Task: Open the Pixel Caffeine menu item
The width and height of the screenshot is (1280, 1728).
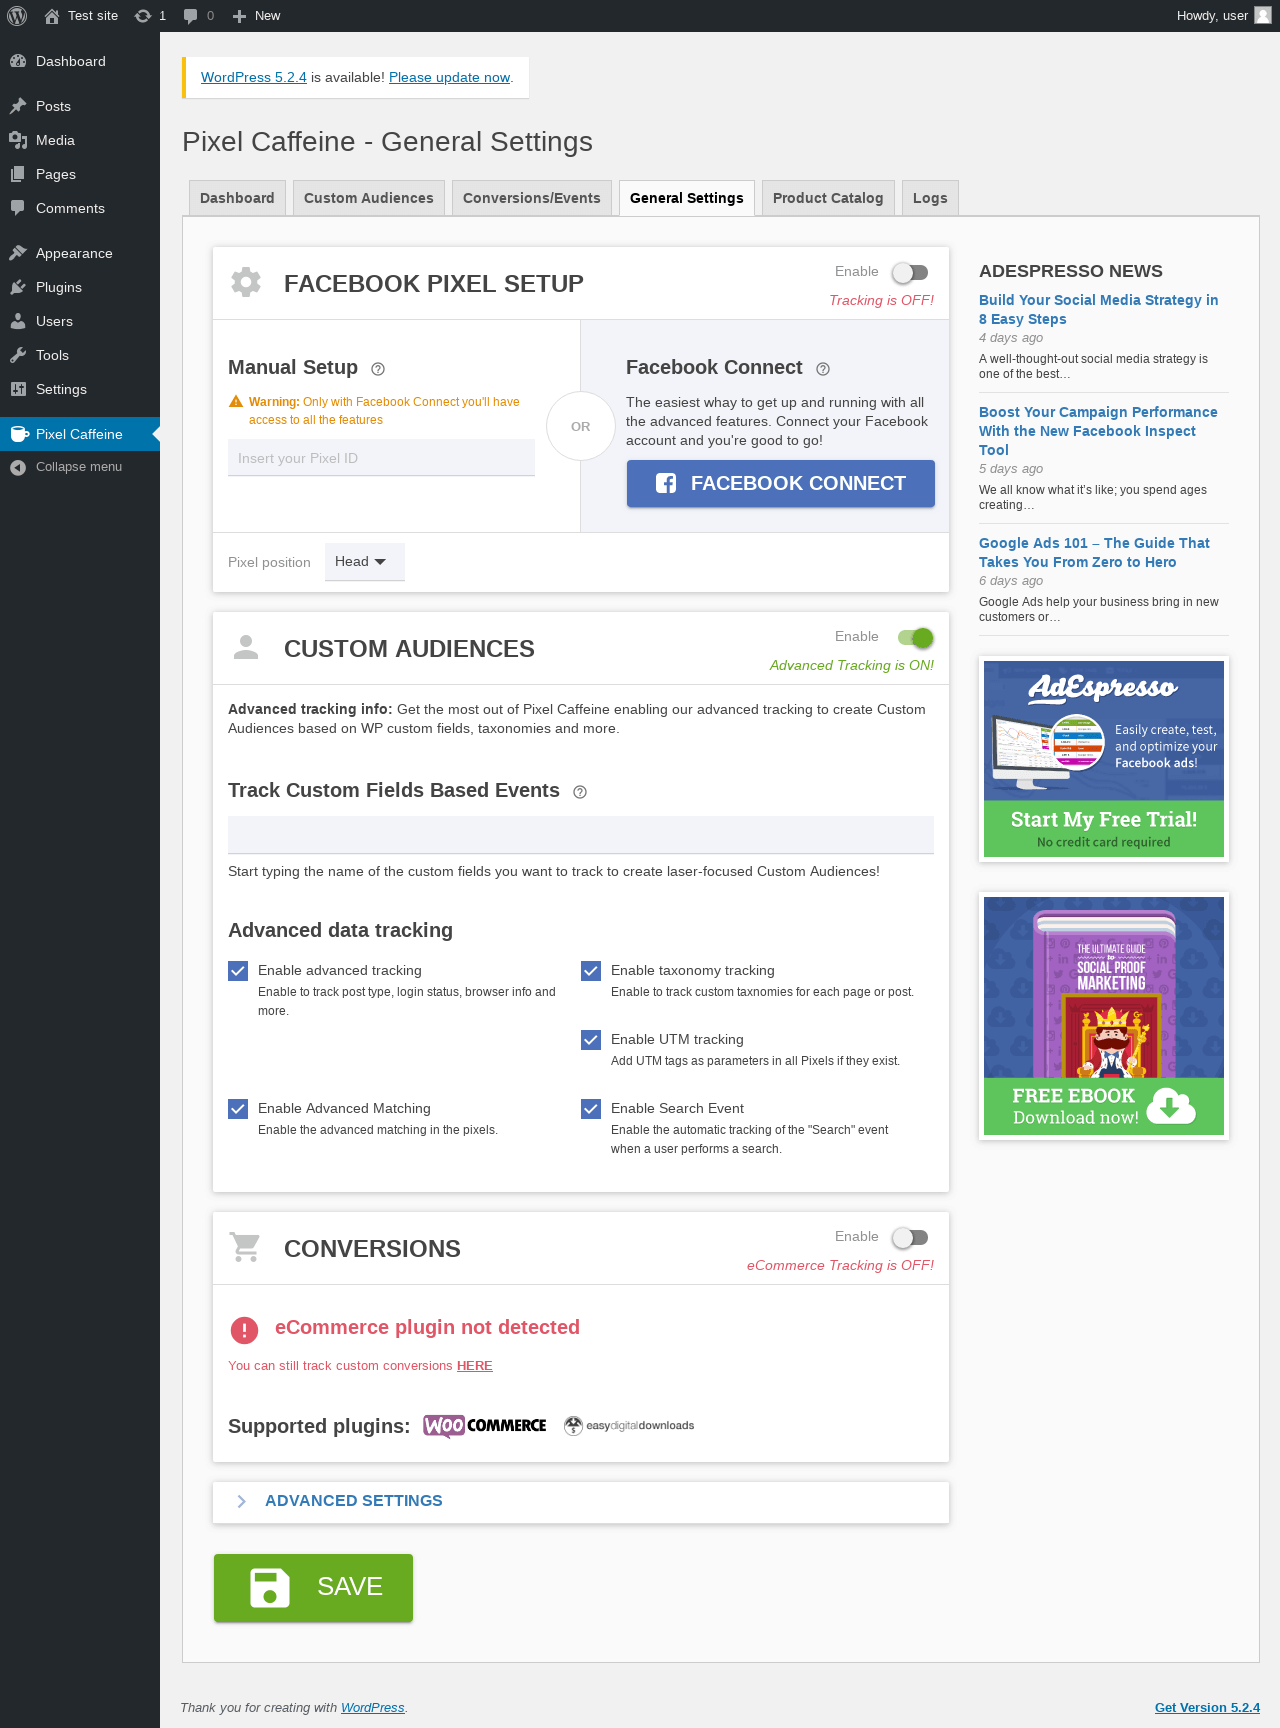Action: (80, 434)
